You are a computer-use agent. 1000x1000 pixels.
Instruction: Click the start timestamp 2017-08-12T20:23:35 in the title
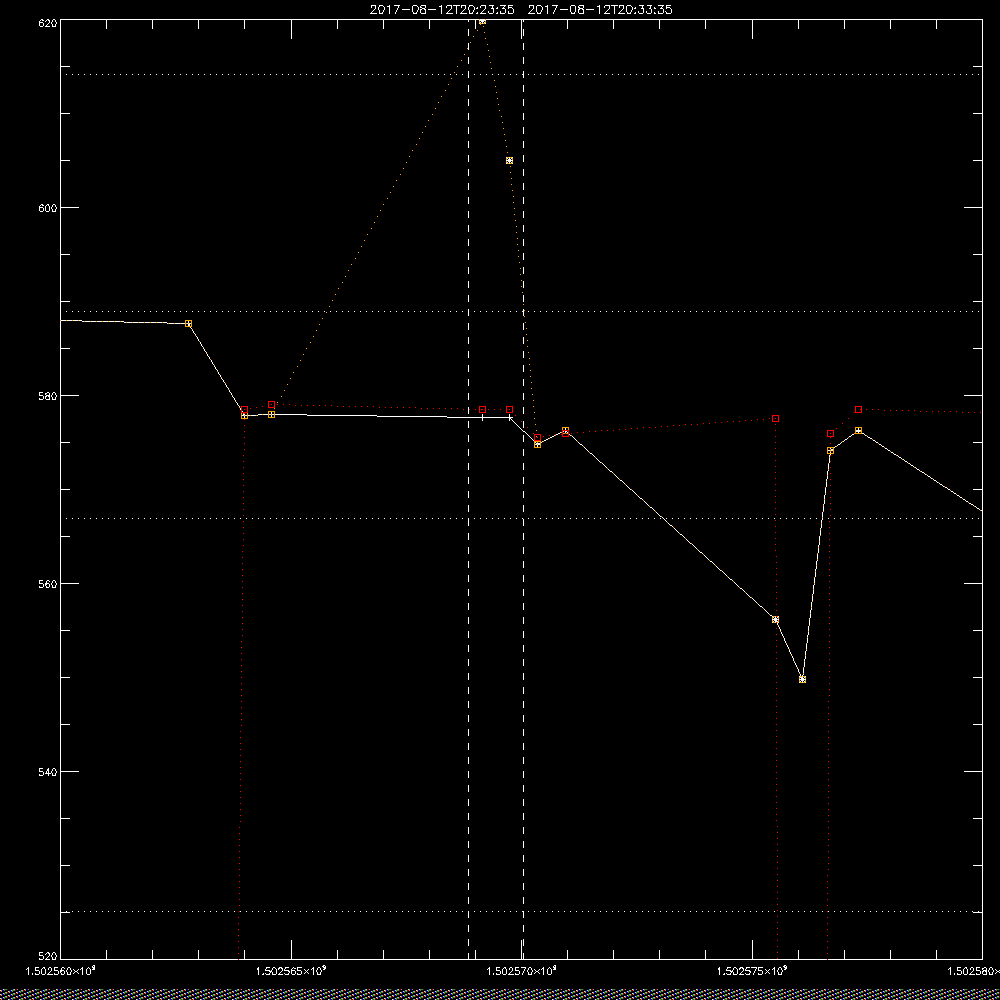(441, 10)
